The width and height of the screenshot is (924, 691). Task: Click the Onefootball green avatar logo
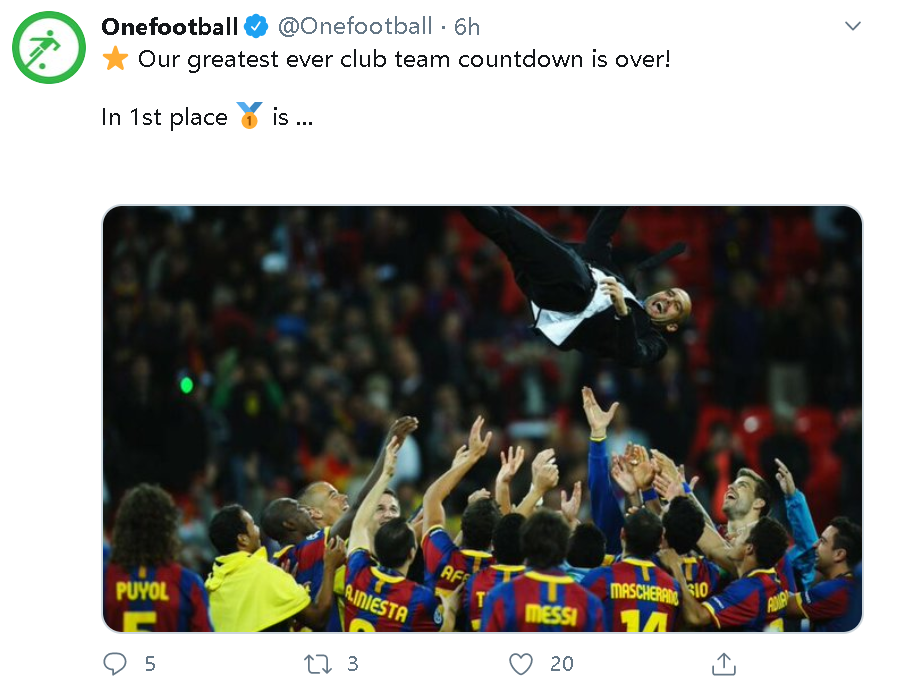point(49,47)
